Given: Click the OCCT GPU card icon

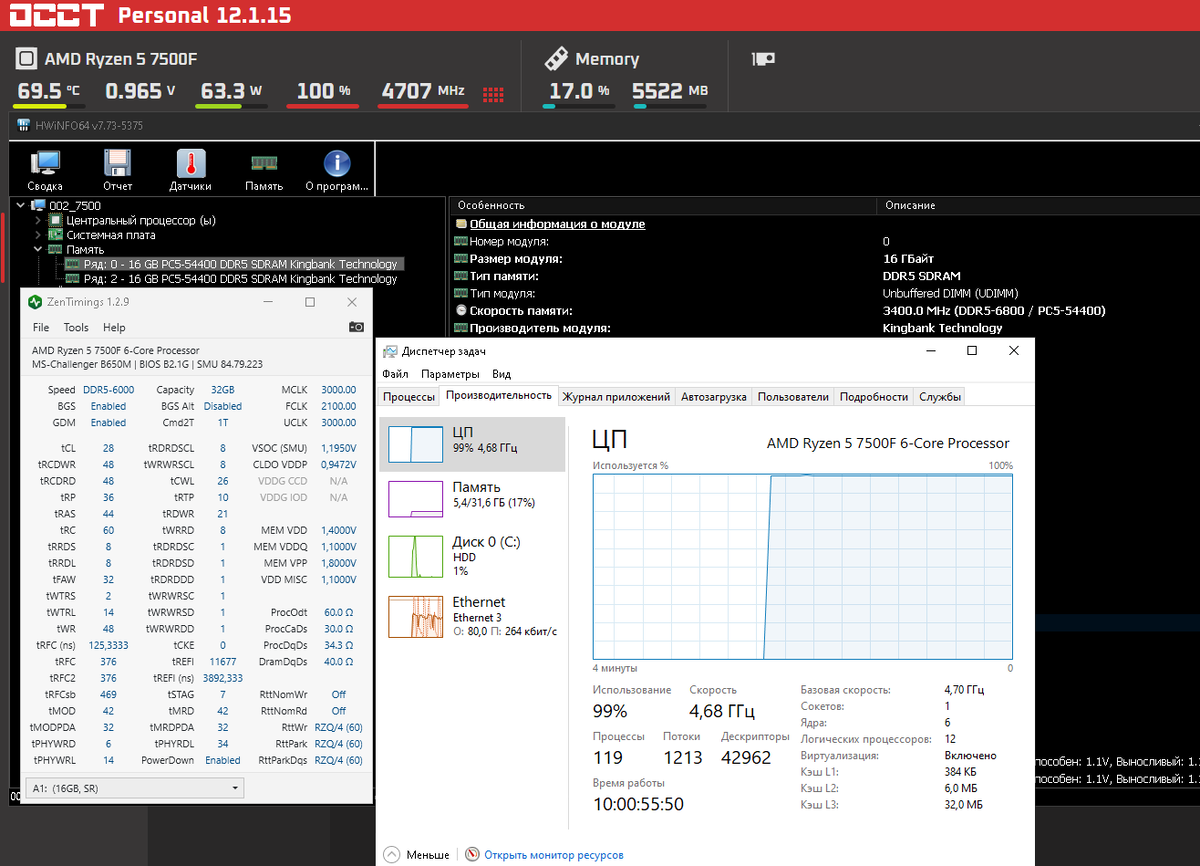Looking at the screenshot, I should pyautogui.click(x=763, y=59).
